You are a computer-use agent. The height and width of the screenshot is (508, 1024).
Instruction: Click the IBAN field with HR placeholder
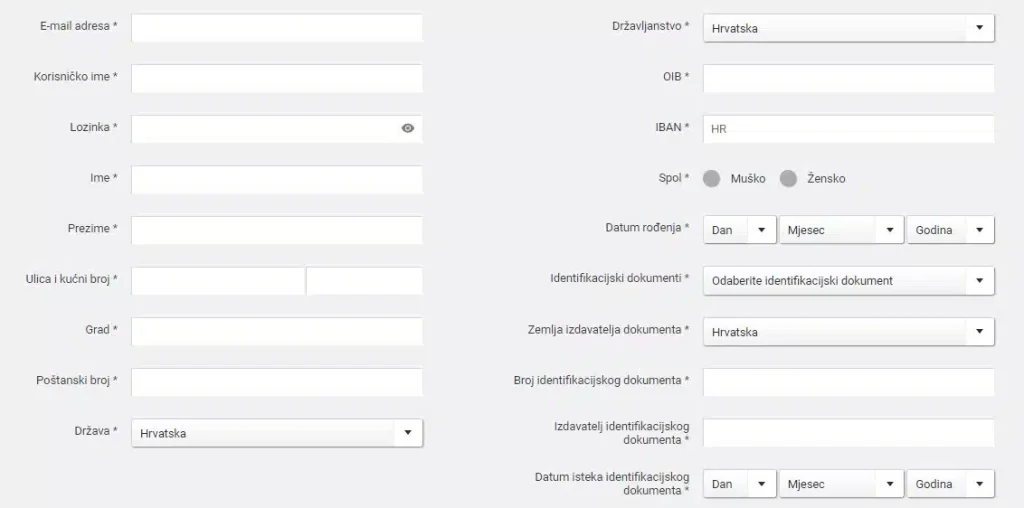pyautogui.click(x=848, y=129)
